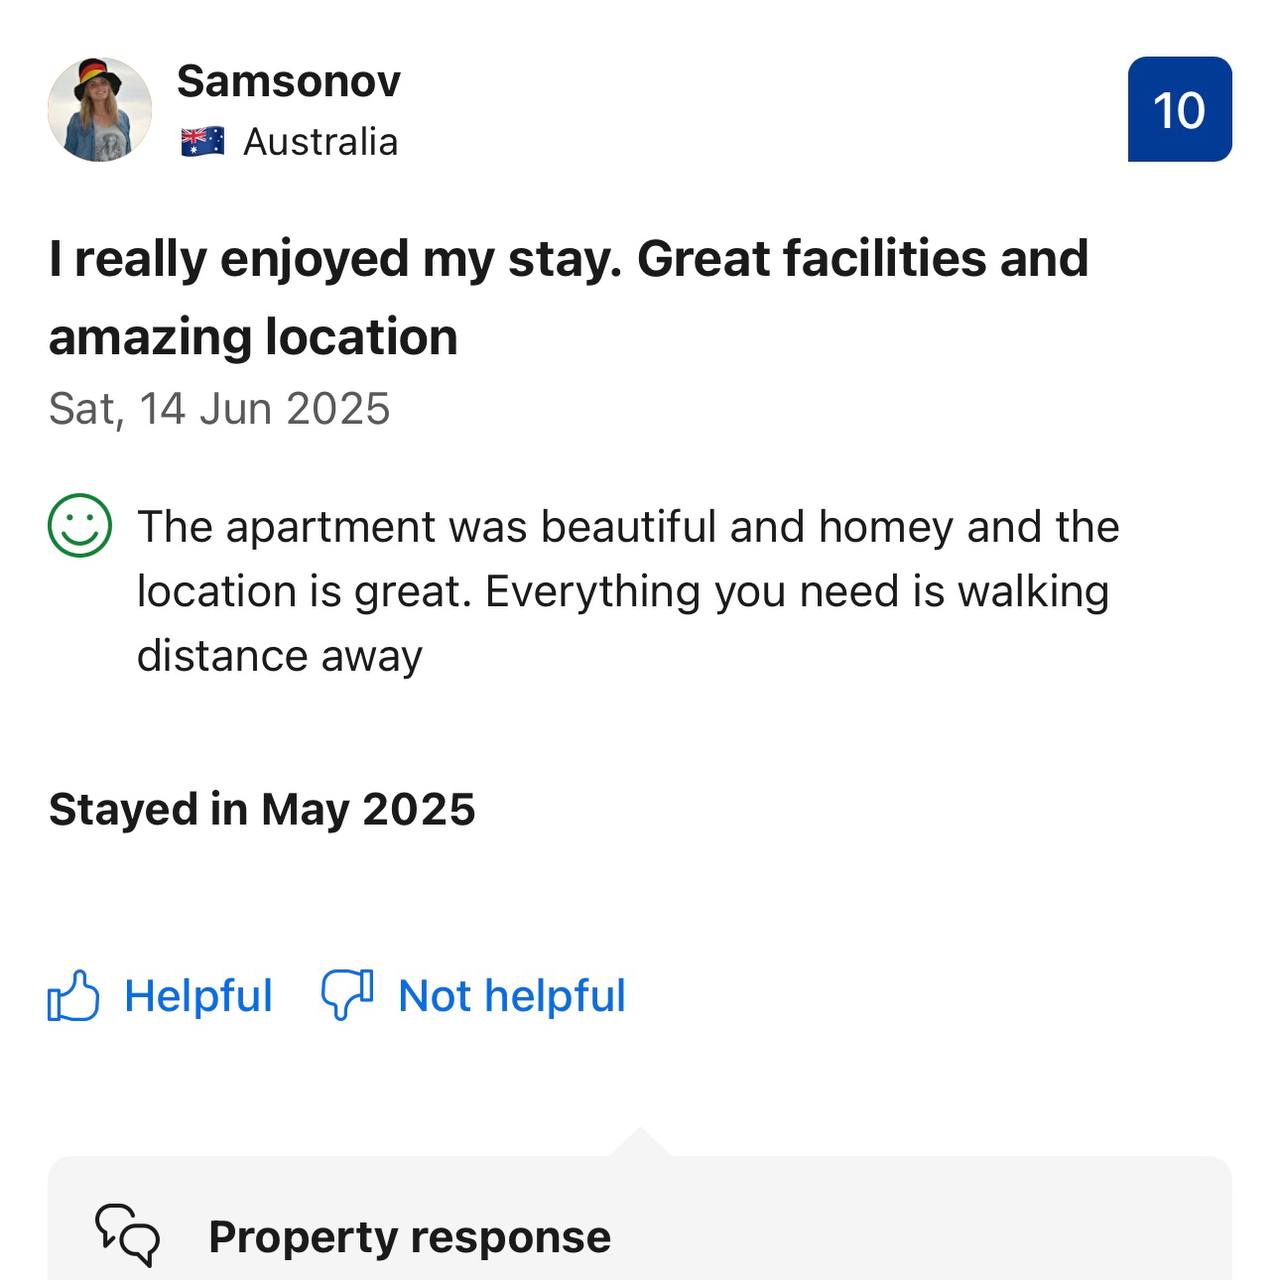Click the Australian flag icon
This screenshot has height=1280, width=1280.
pos(202,142)
